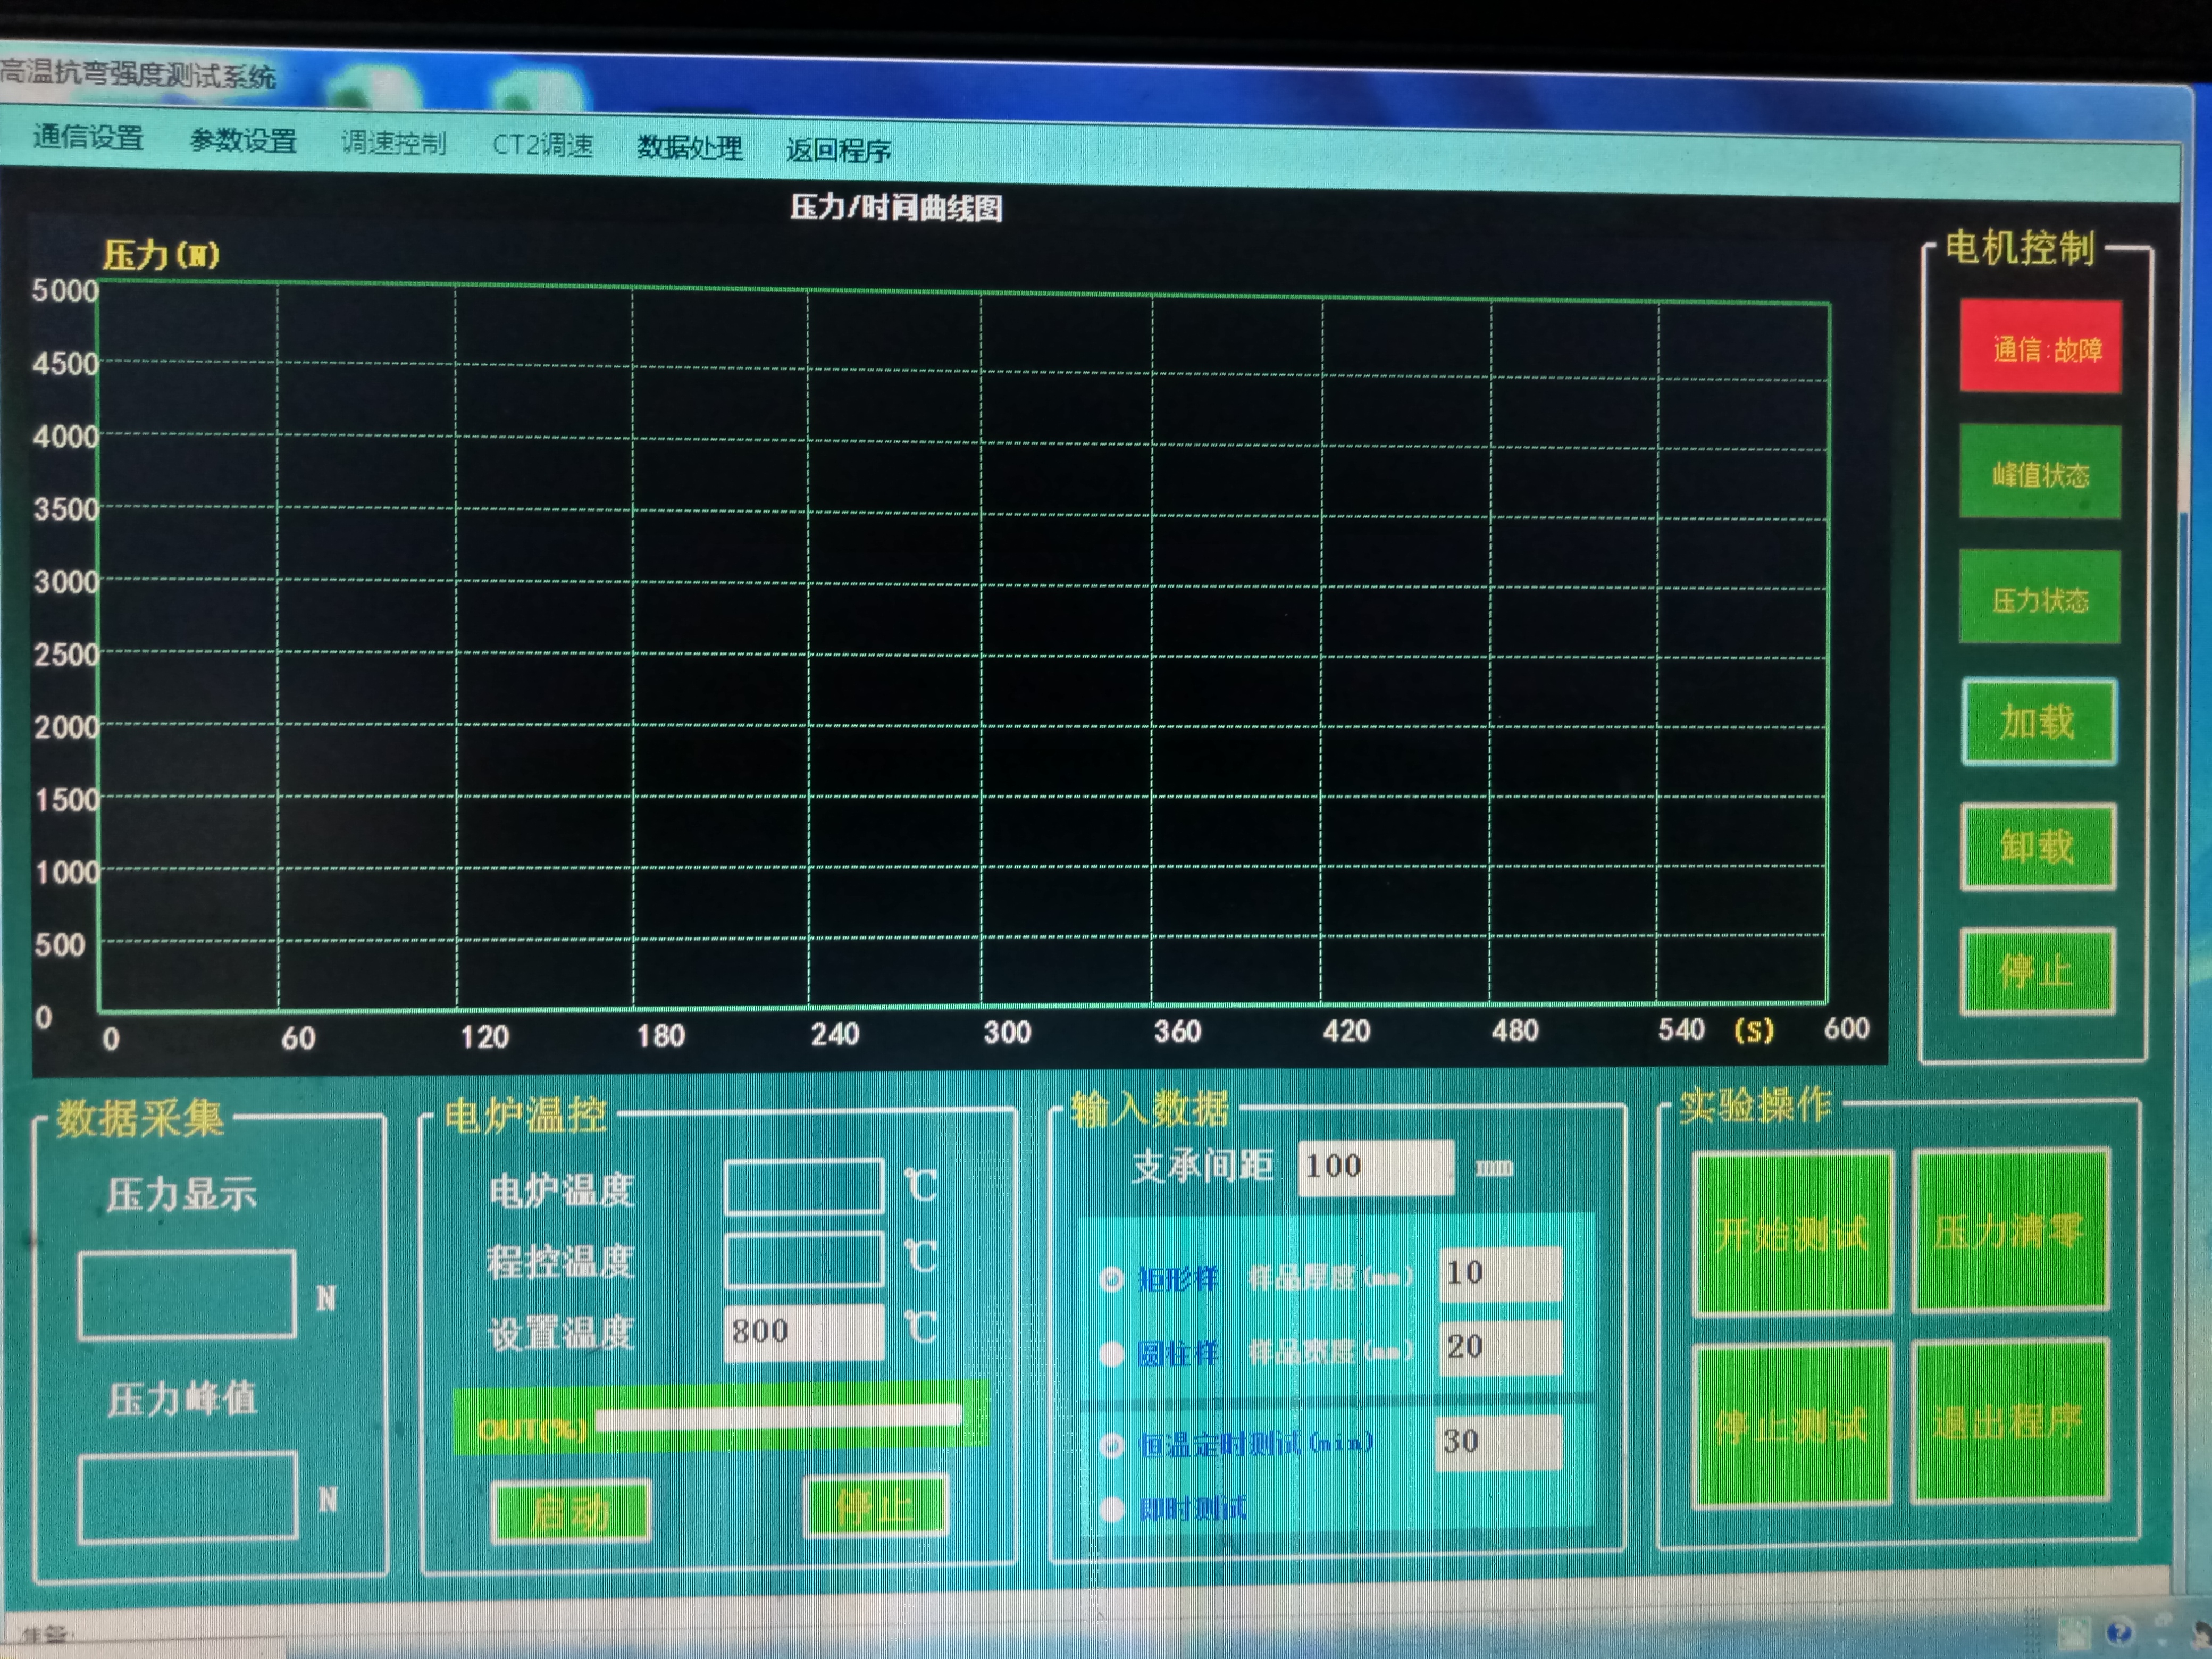
Task: Click the 支承间距 input field showing 100
Action: (1375, 1167)
